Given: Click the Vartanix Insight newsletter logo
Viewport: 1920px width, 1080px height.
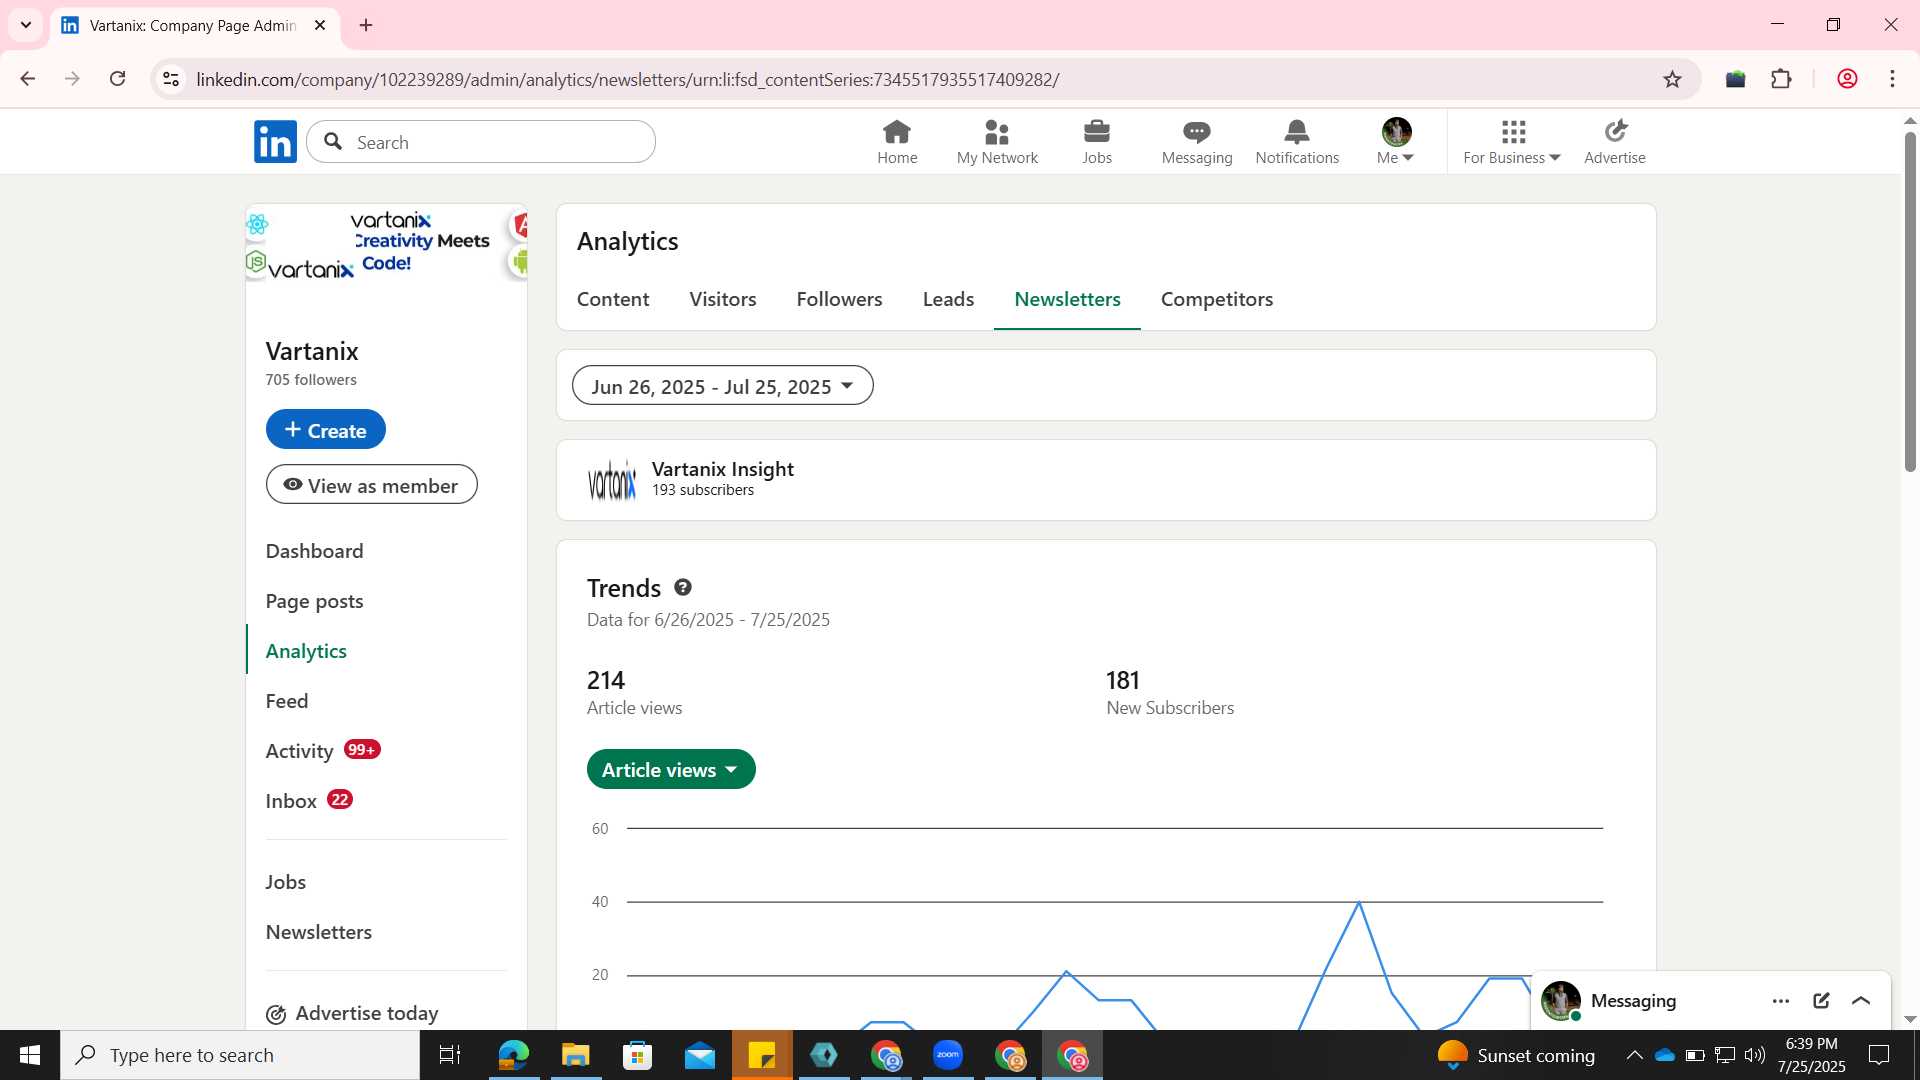Looking at the screenshot, I should 612,481.
